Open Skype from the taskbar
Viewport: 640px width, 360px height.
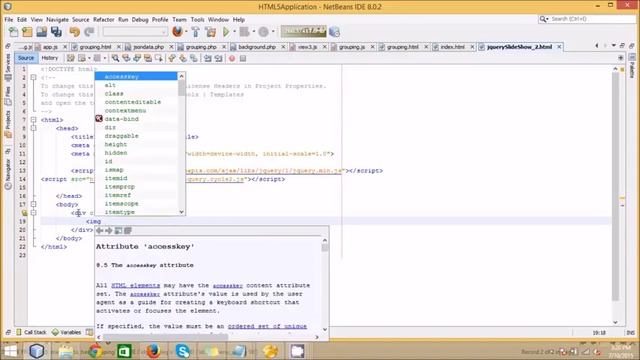182,351
